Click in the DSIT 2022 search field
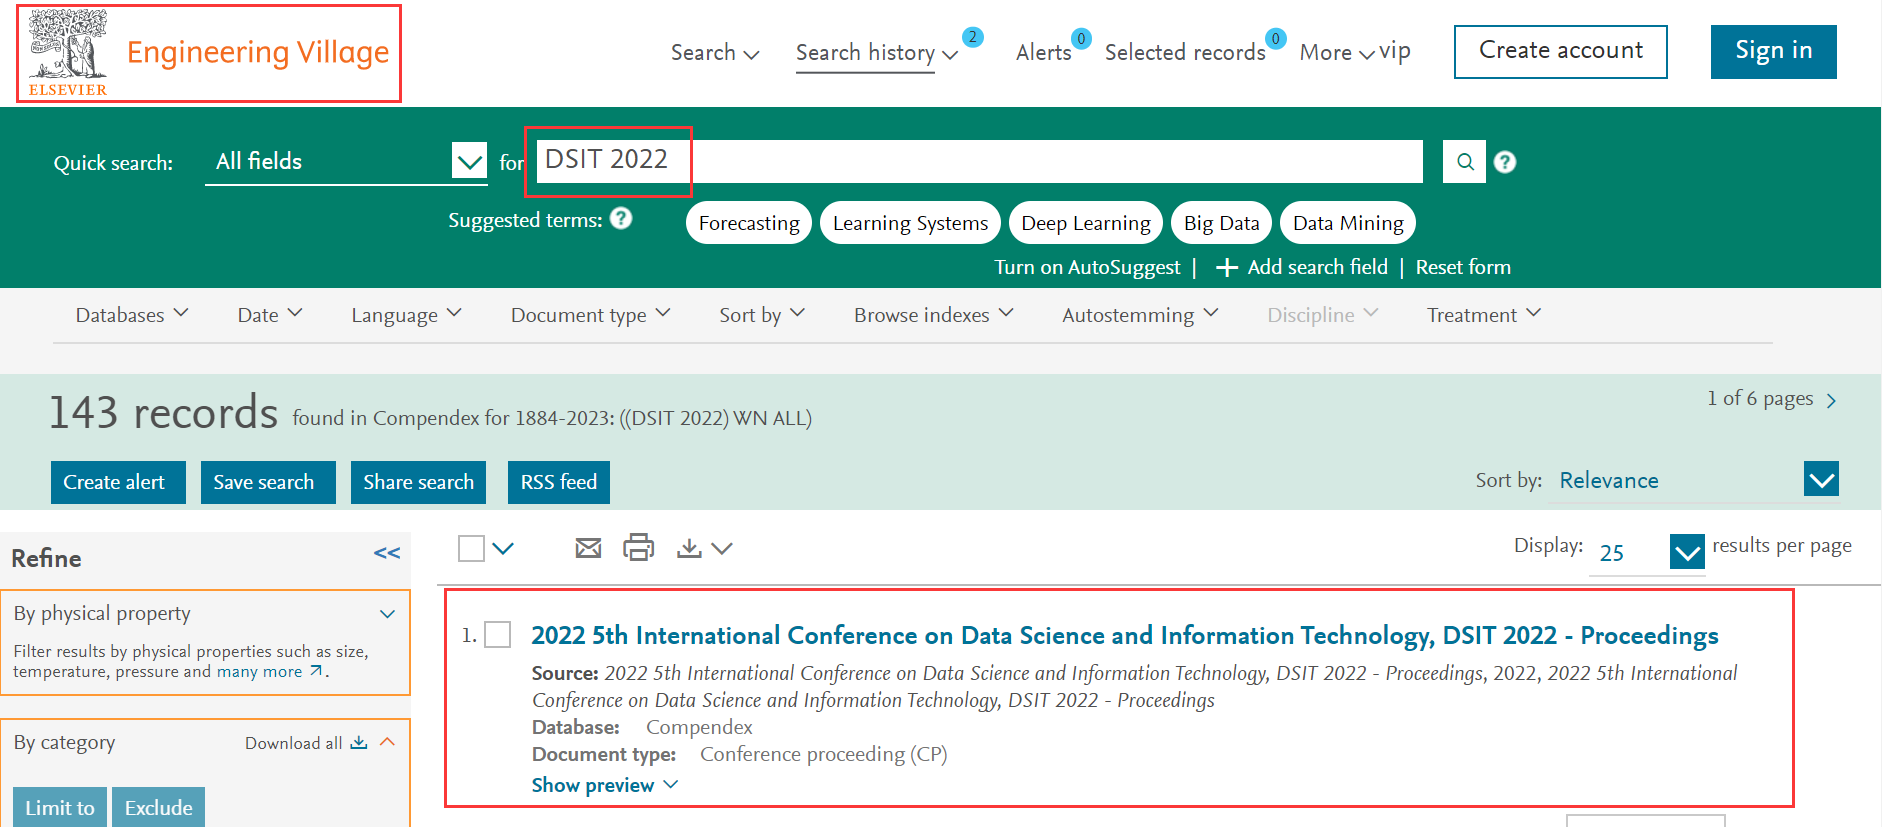The image size is (1882, 827). click(x=978, y=161)
